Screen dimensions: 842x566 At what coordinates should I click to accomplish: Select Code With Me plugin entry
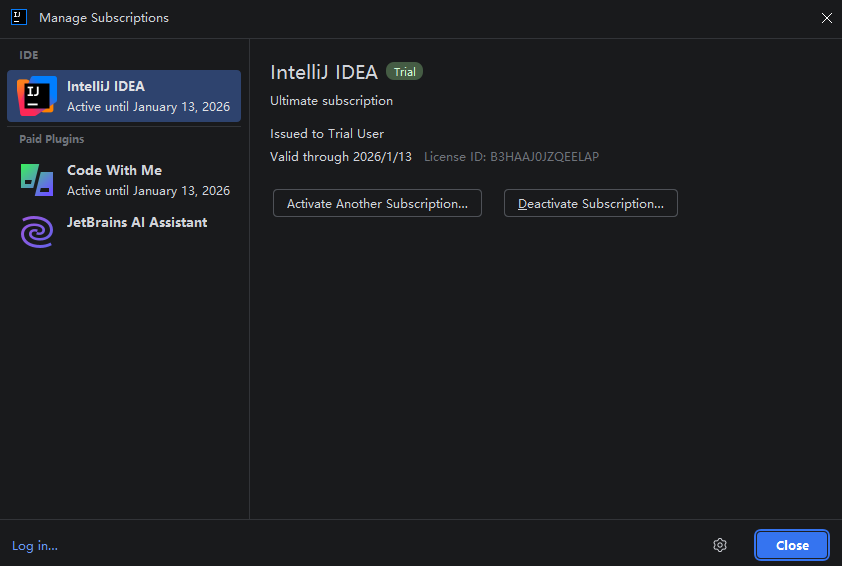[124, 180]
